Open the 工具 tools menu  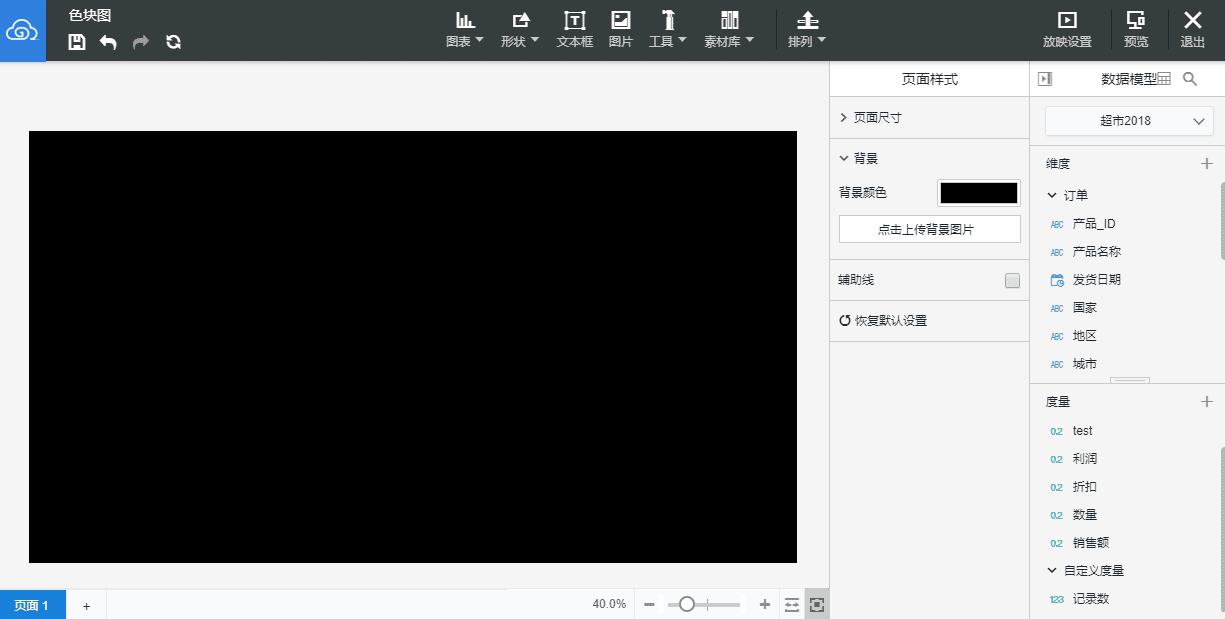click(x=668, y=30)
